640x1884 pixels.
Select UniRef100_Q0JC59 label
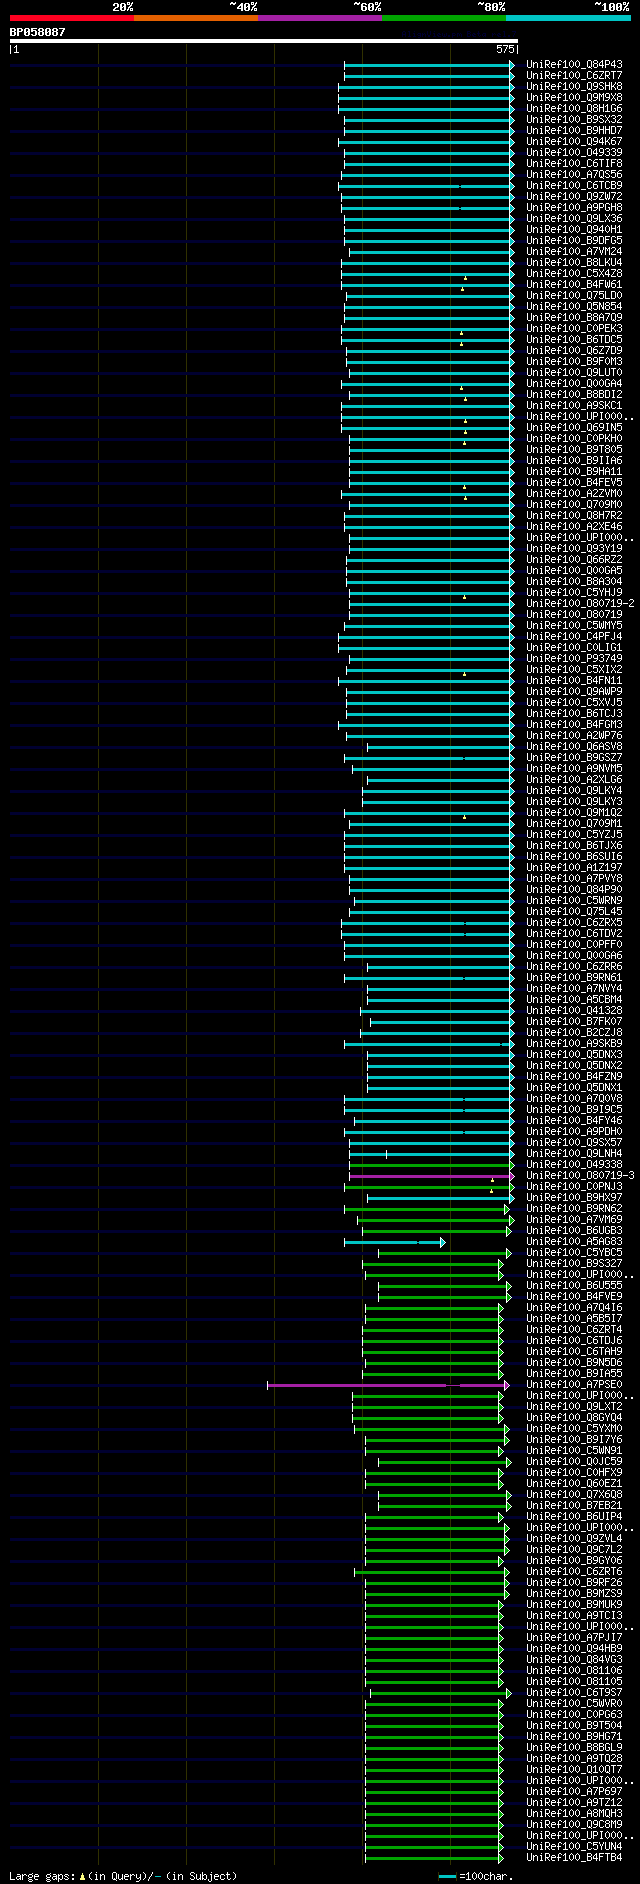click(574, 1462)
